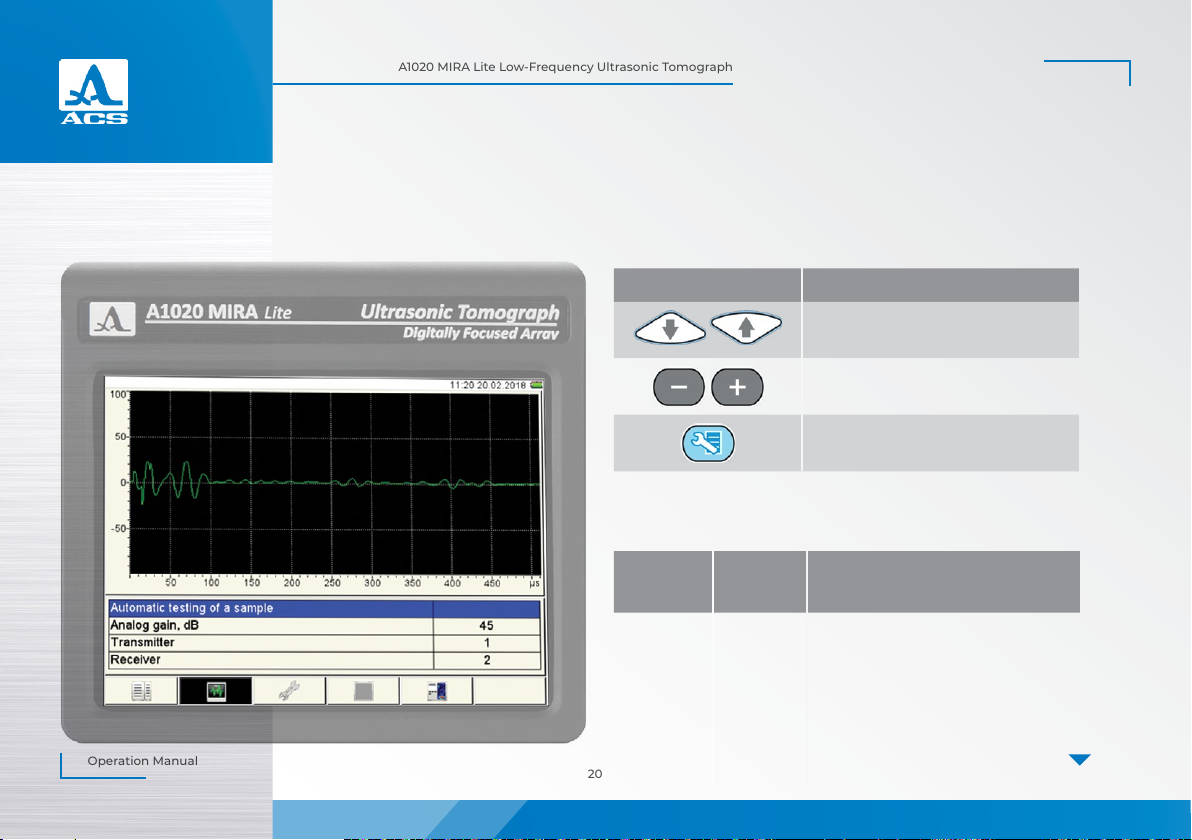Select the 'Analog gain, dB' row label

point(154,626)
